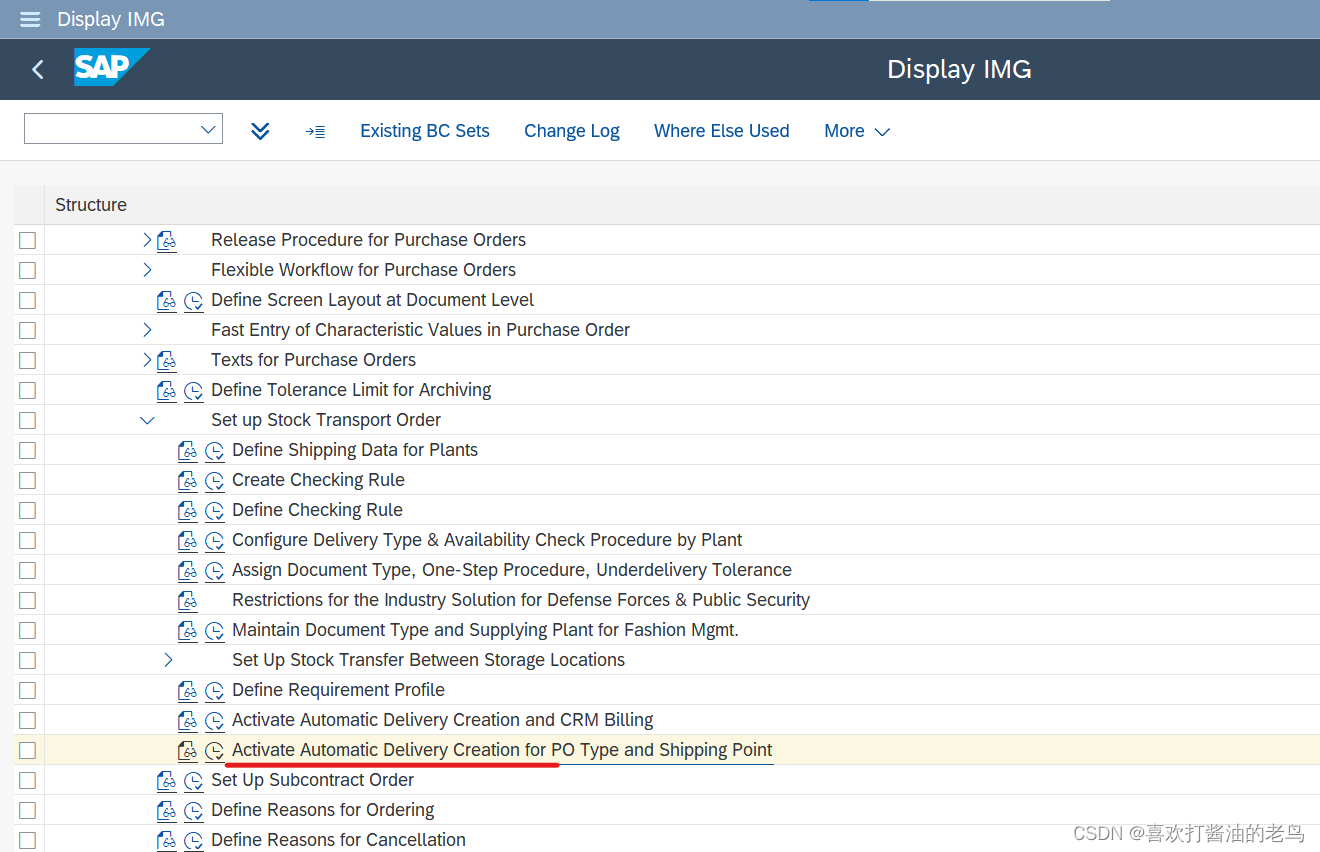The height and width of the screenshot is (852, 1320).
Task: Click the back navigation arrow
Action: [37, 69]
